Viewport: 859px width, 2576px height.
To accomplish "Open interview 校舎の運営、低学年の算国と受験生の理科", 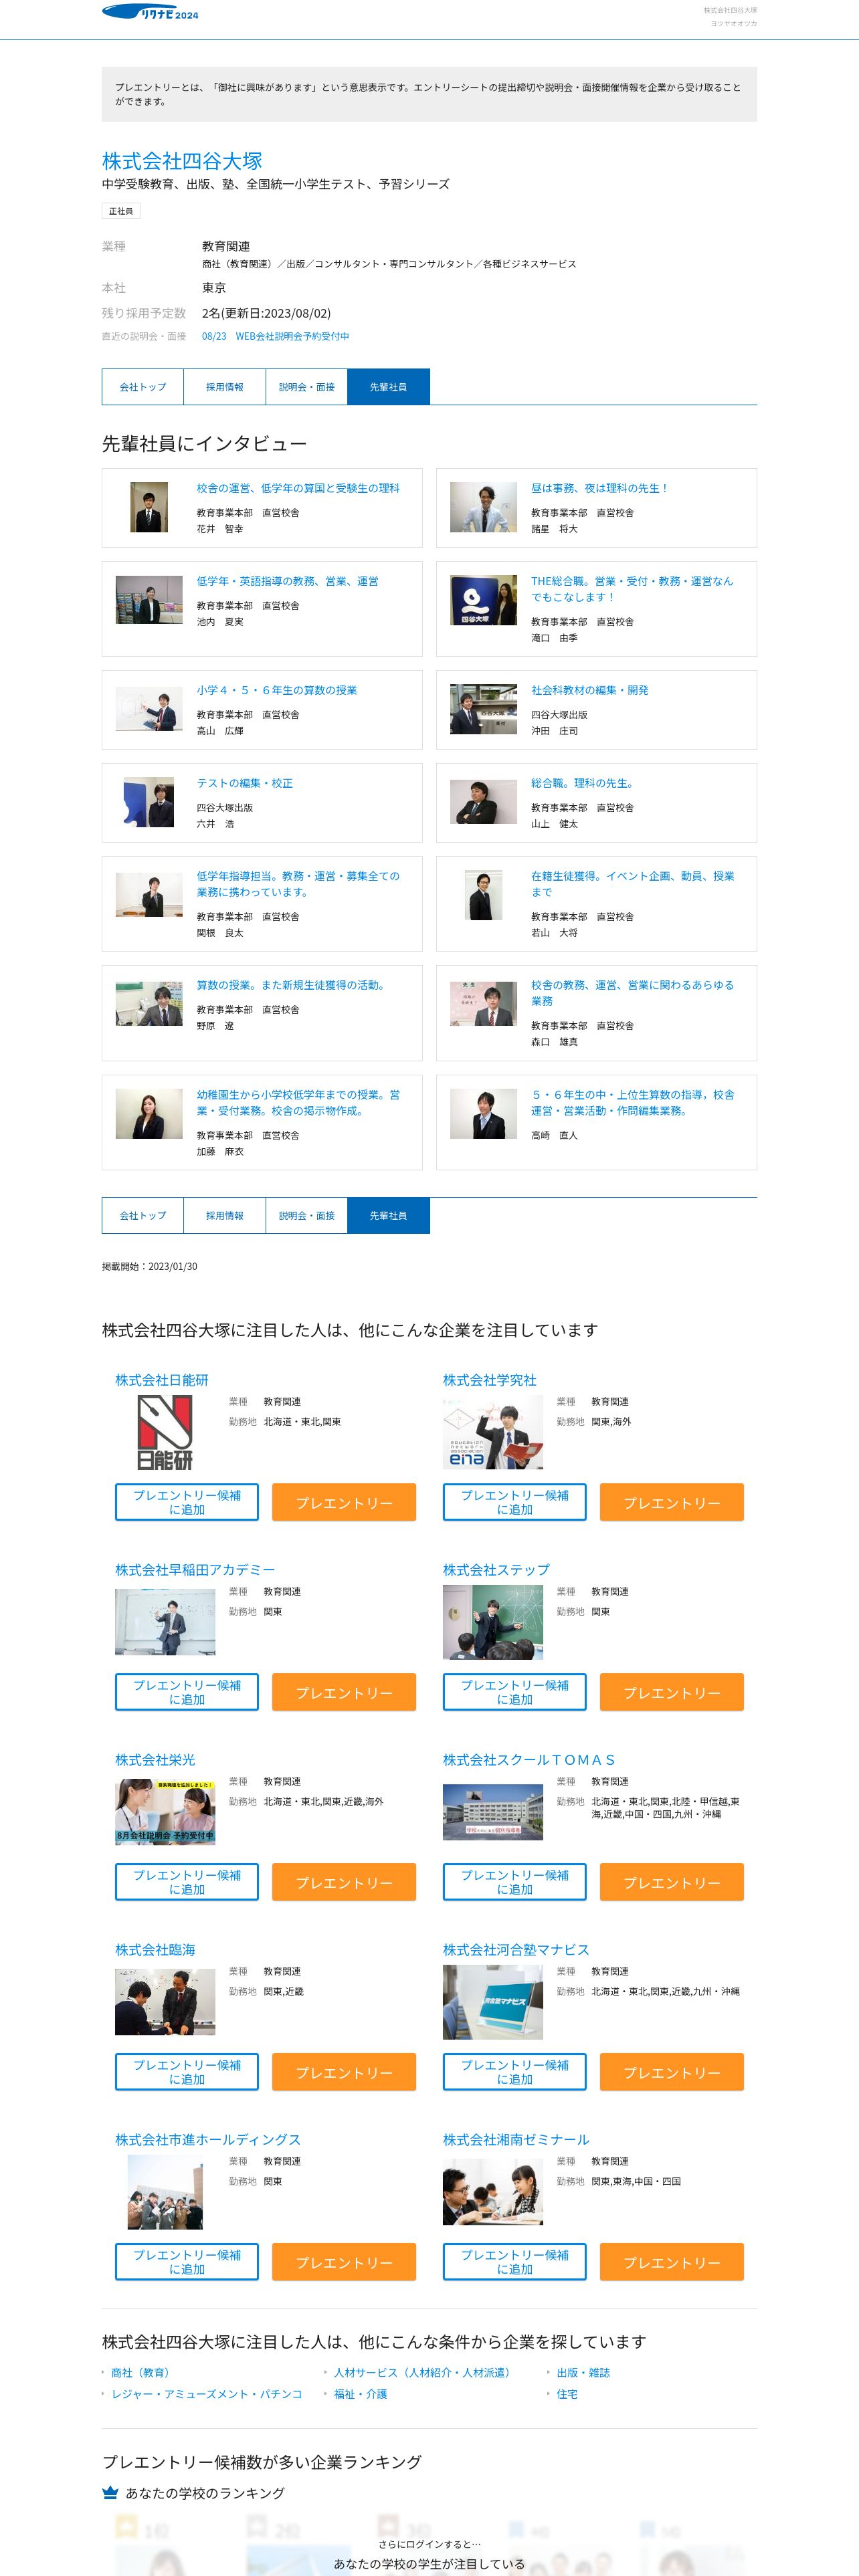I will pyautogui.click(x=298, y=488).
